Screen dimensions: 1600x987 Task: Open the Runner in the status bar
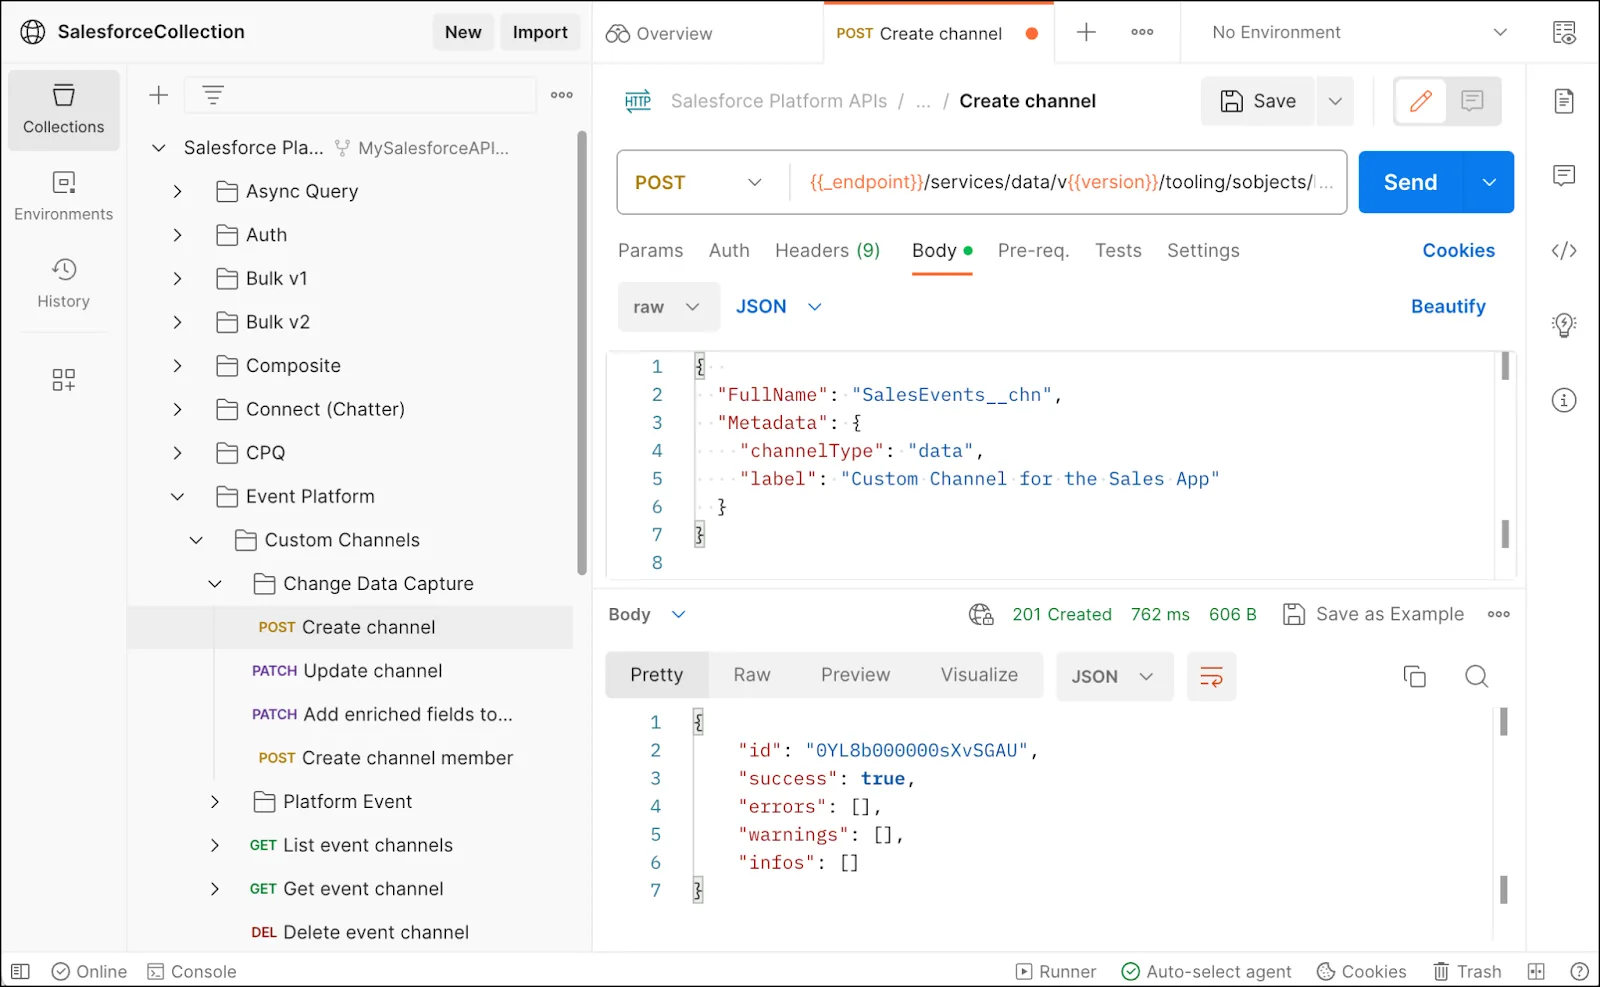tap(1056, 971)
